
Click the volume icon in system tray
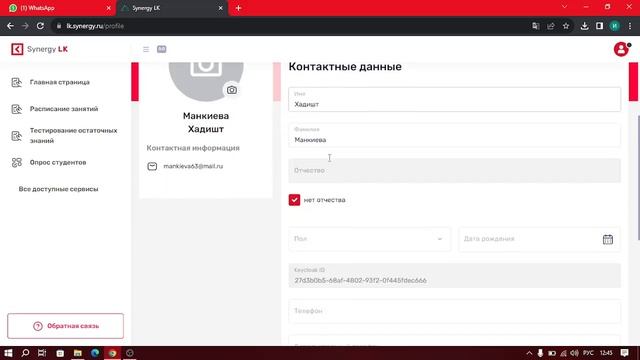574,353
